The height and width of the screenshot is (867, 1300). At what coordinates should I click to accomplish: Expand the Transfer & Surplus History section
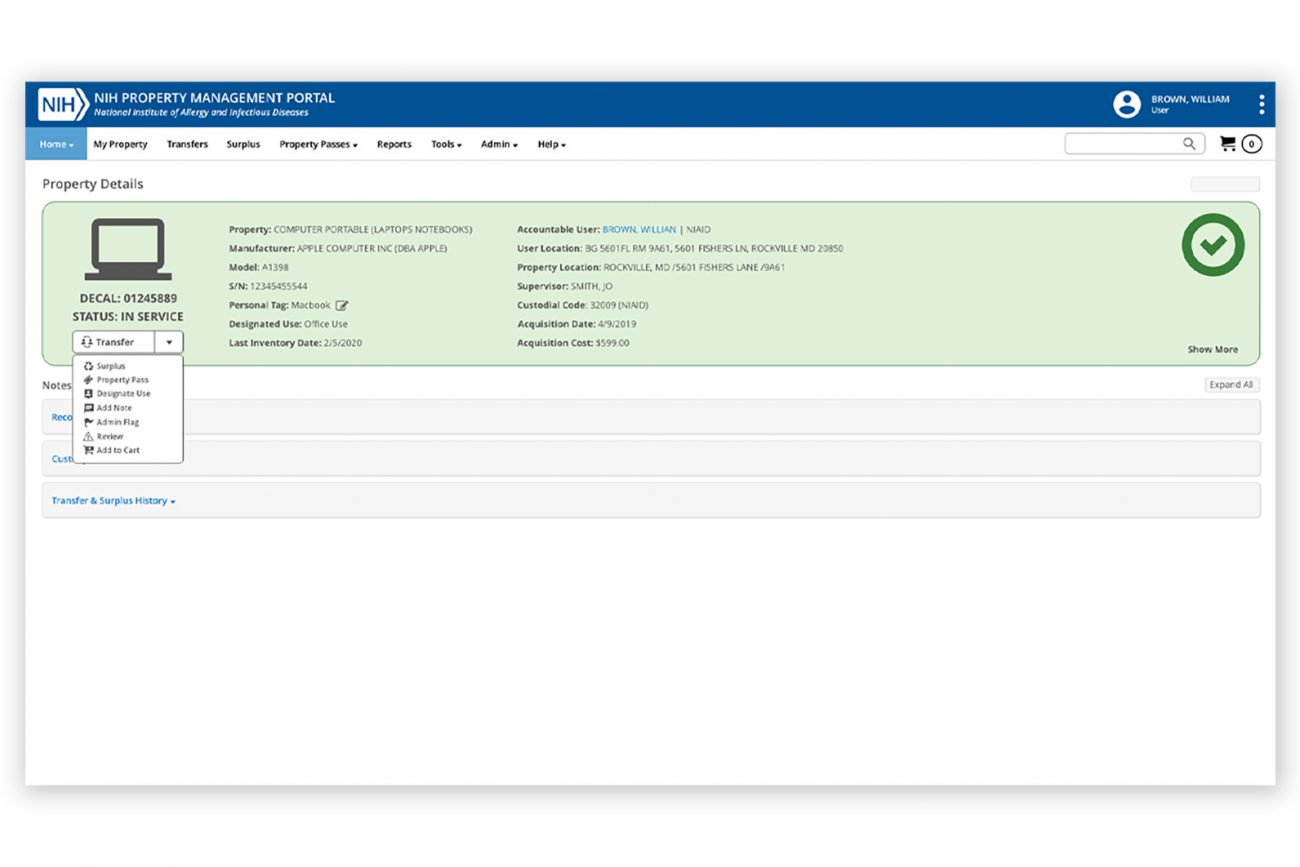pos(113,501)
